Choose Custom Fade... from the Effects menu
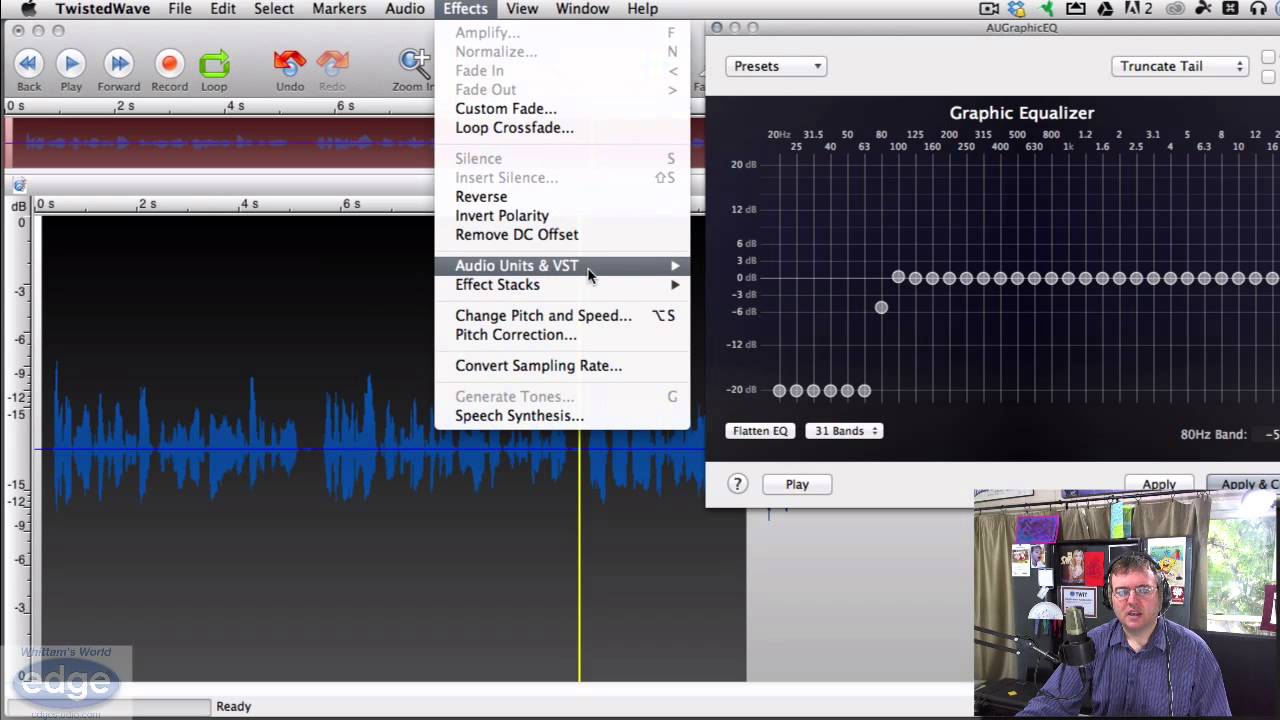 coord(562,109)
